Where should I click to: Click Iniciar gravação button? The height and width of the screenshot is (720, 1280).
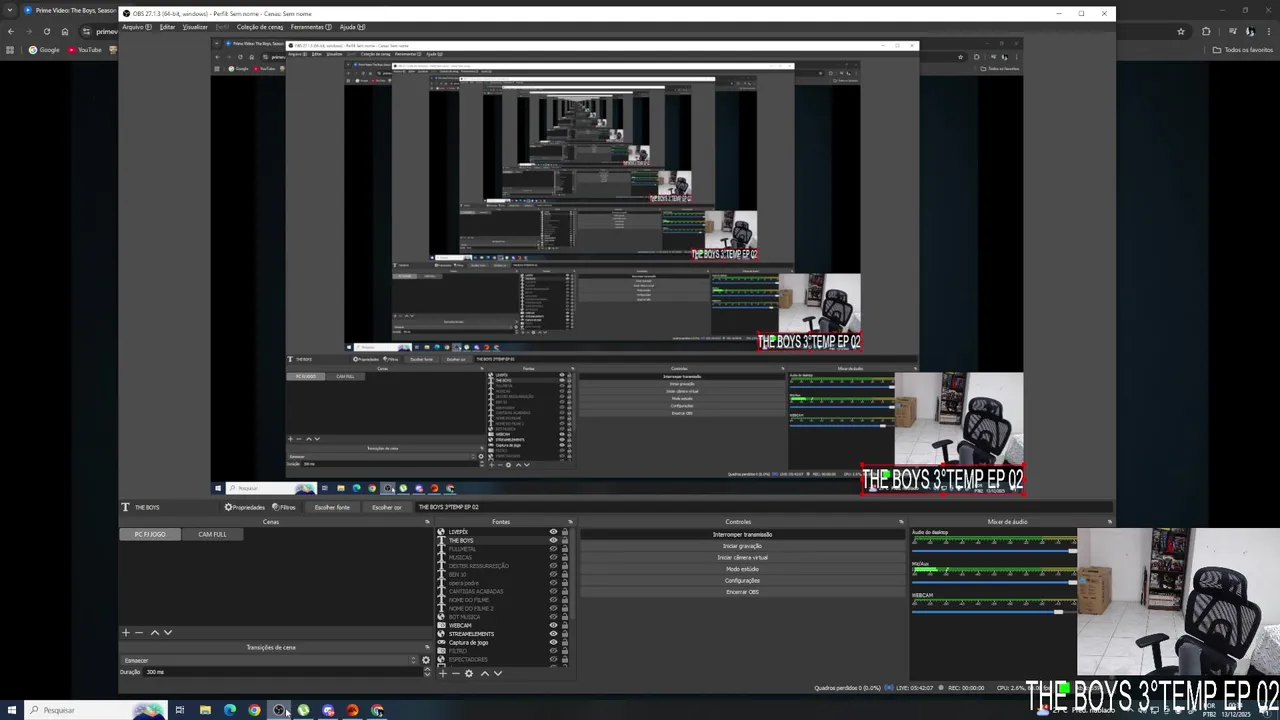pyautogui.click(x=742, y=546)
